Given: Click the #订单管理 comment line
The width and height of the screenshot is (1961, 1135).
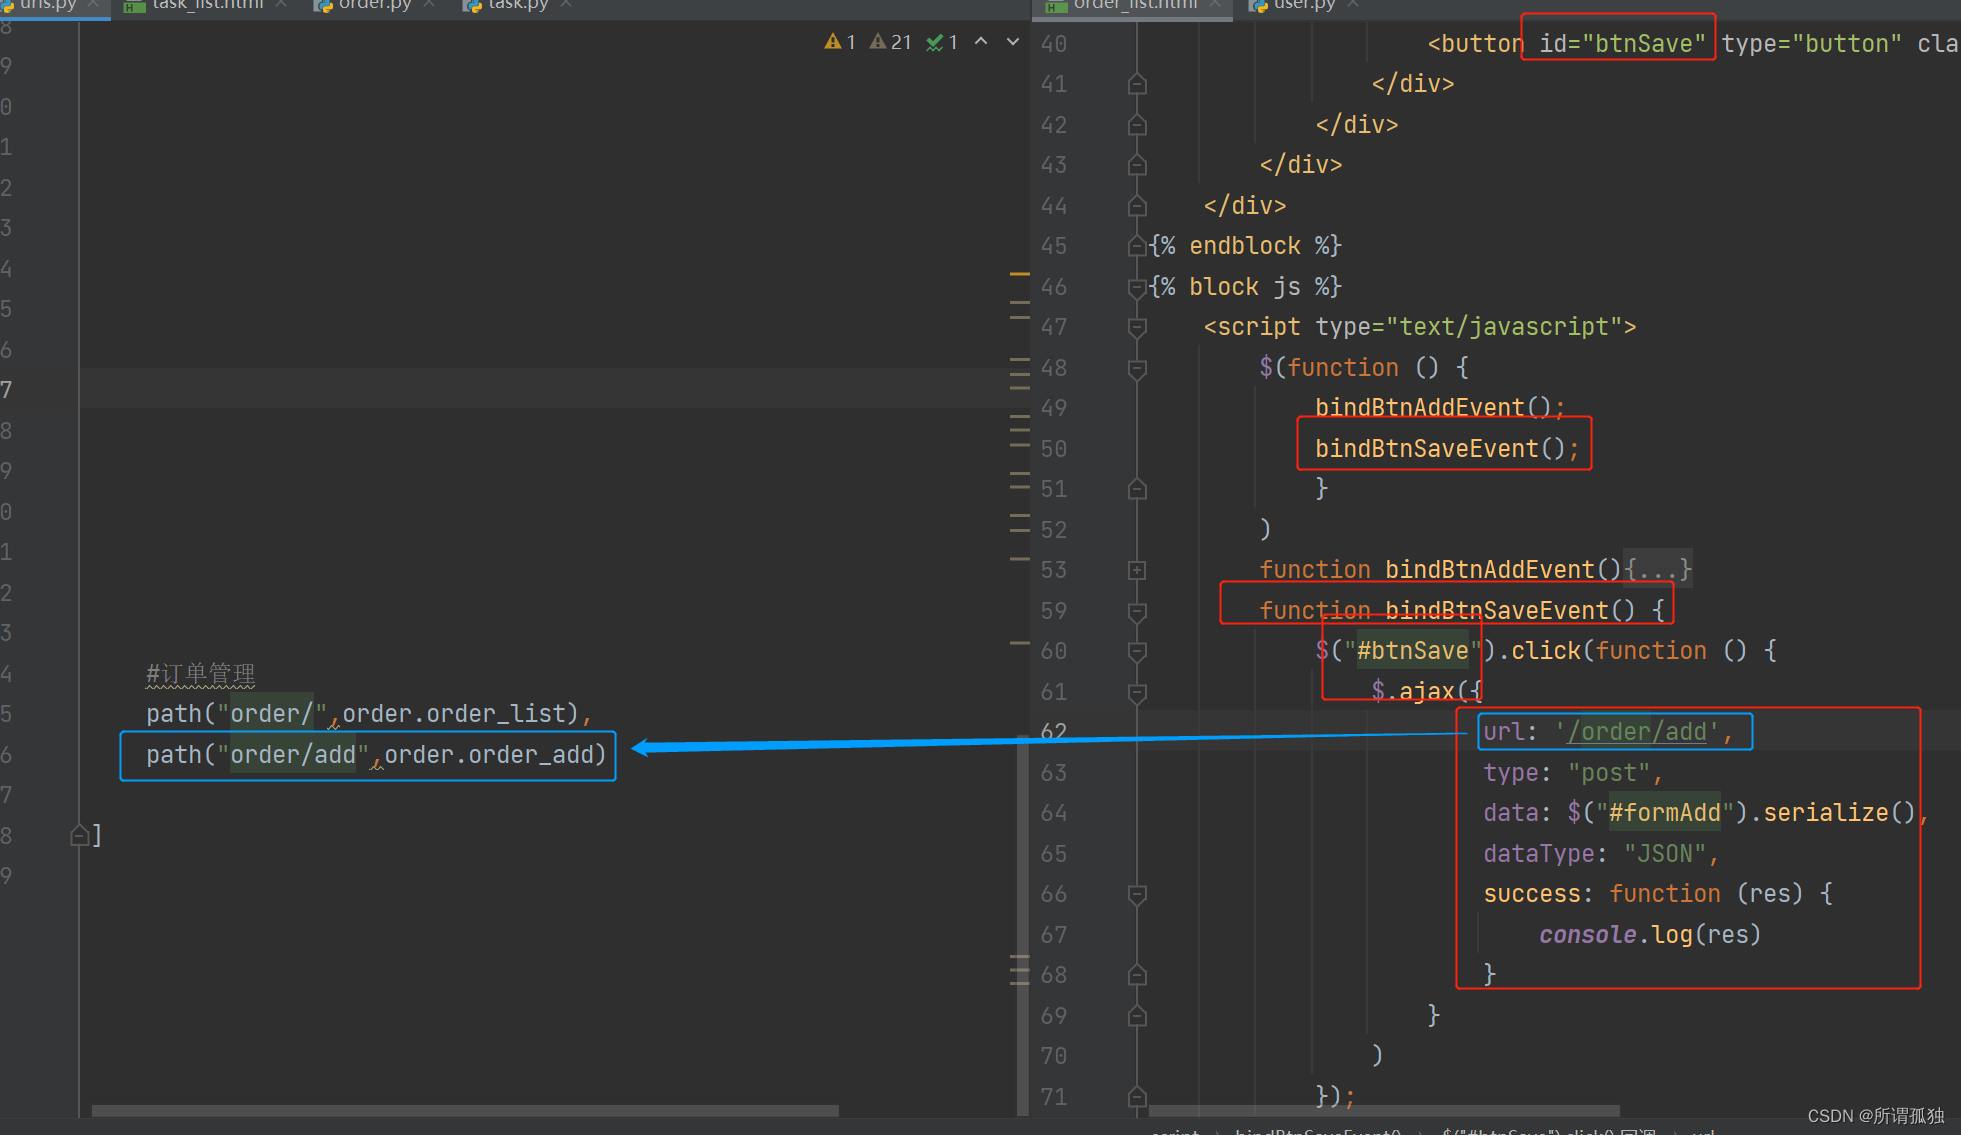Looking at the screenshot, I should point(201,674).
